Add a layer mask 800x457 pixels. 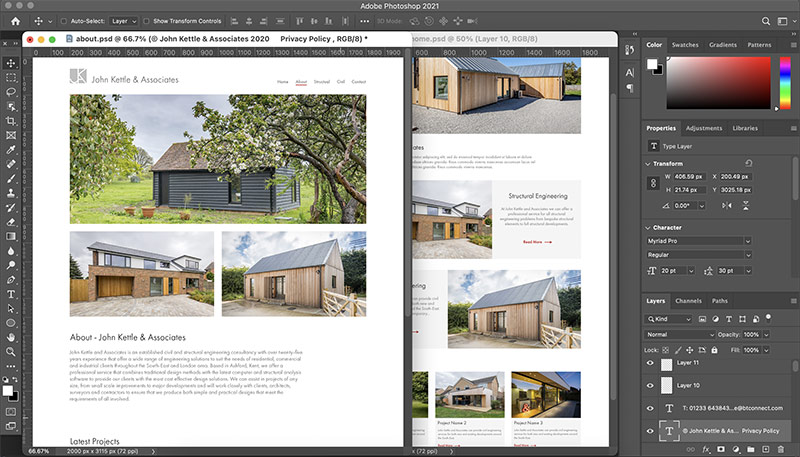pos(720,449)
